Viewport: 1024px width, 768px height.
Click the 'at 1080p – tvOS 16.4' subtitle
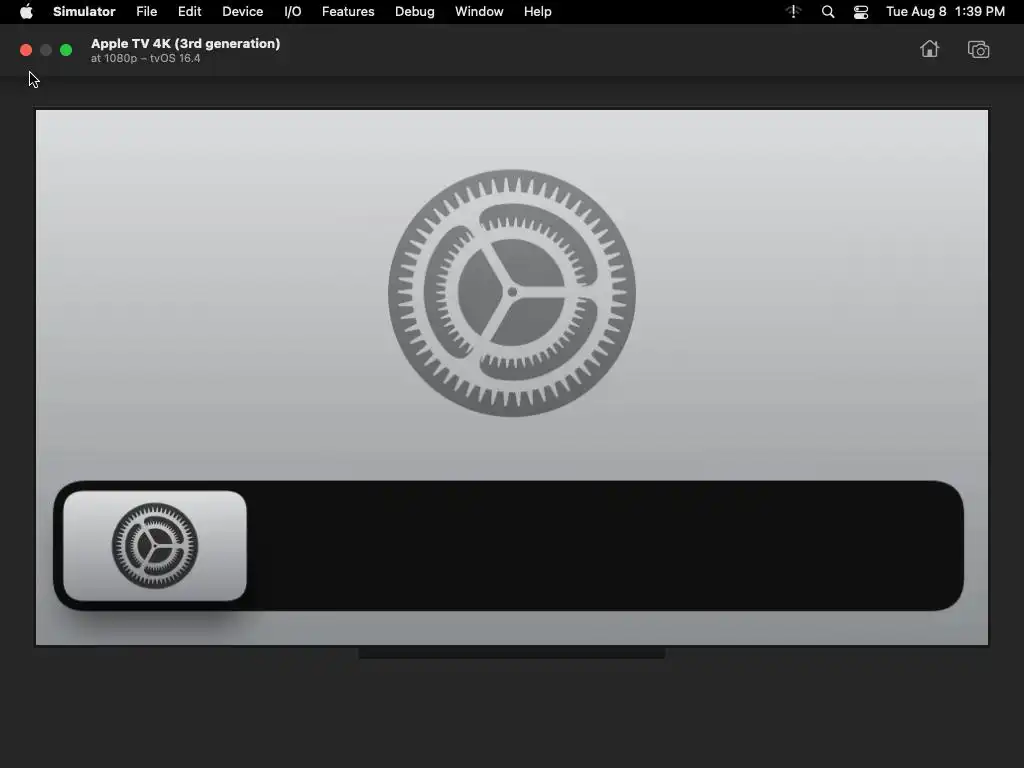146,58
